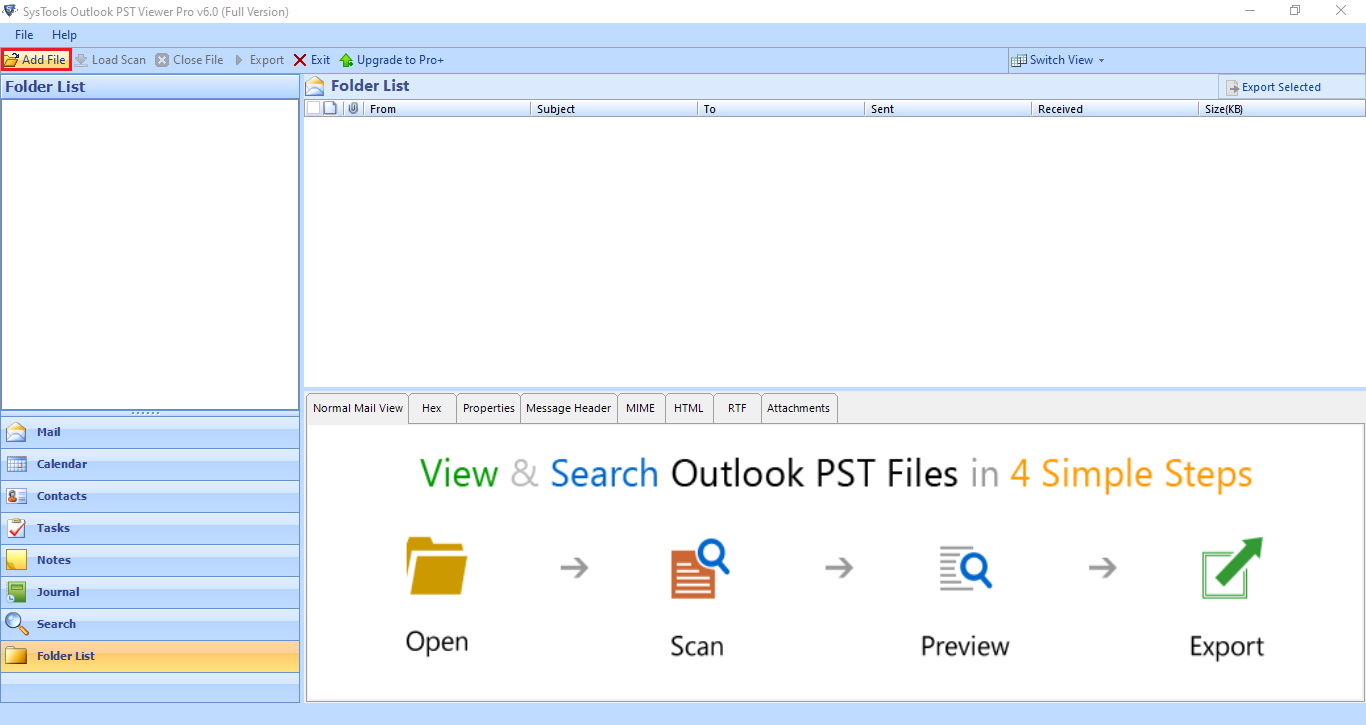Click the splitter grip above Mail
Image resolution: width=1366 pixels, height=725 pixels.
[146, 413]
